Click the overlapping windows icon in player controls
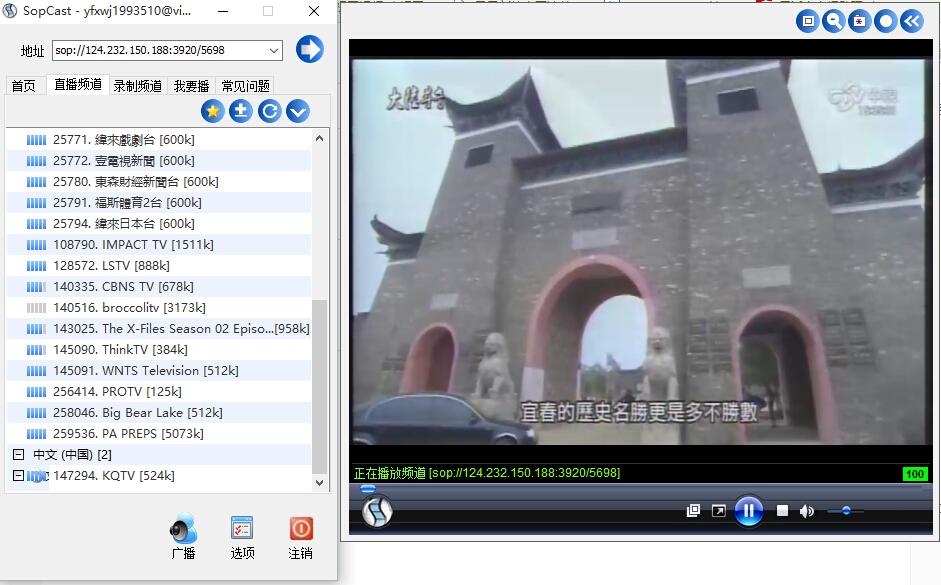This screenshot has width=941, height=585. [x=693, y=511]
